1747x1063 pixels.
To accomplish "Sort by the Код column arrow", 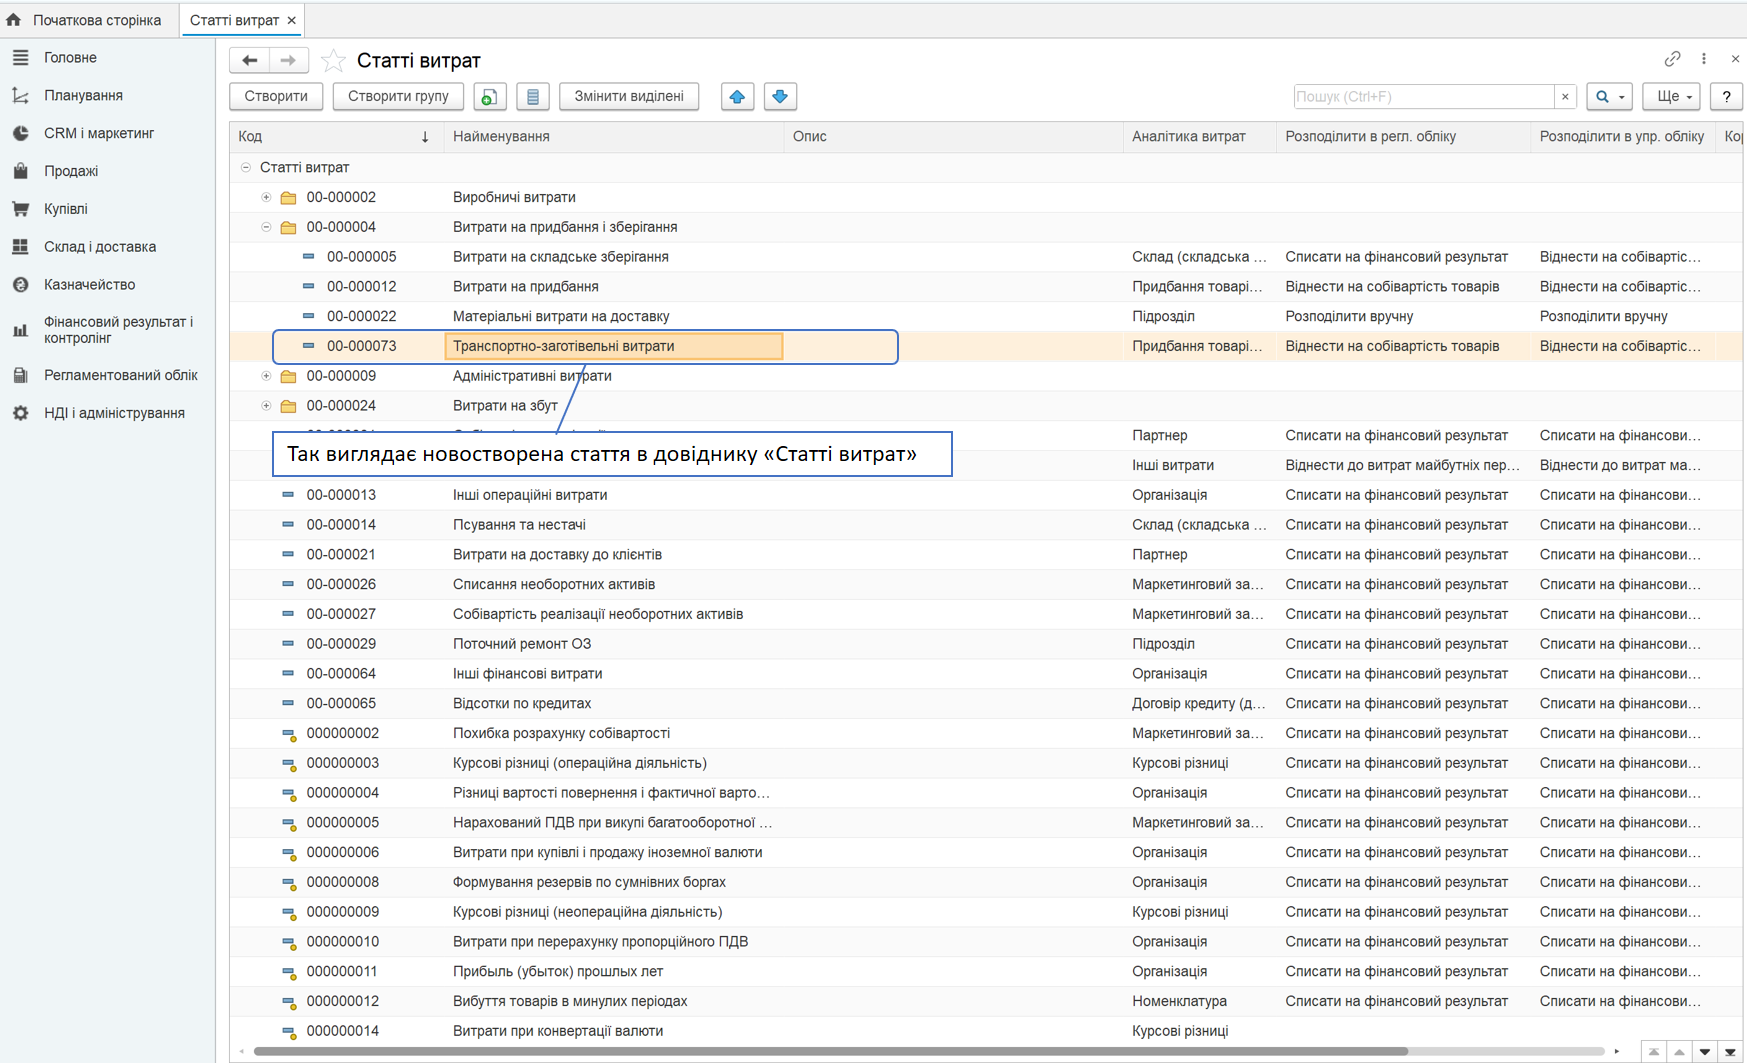I will [x=425, y=137].
